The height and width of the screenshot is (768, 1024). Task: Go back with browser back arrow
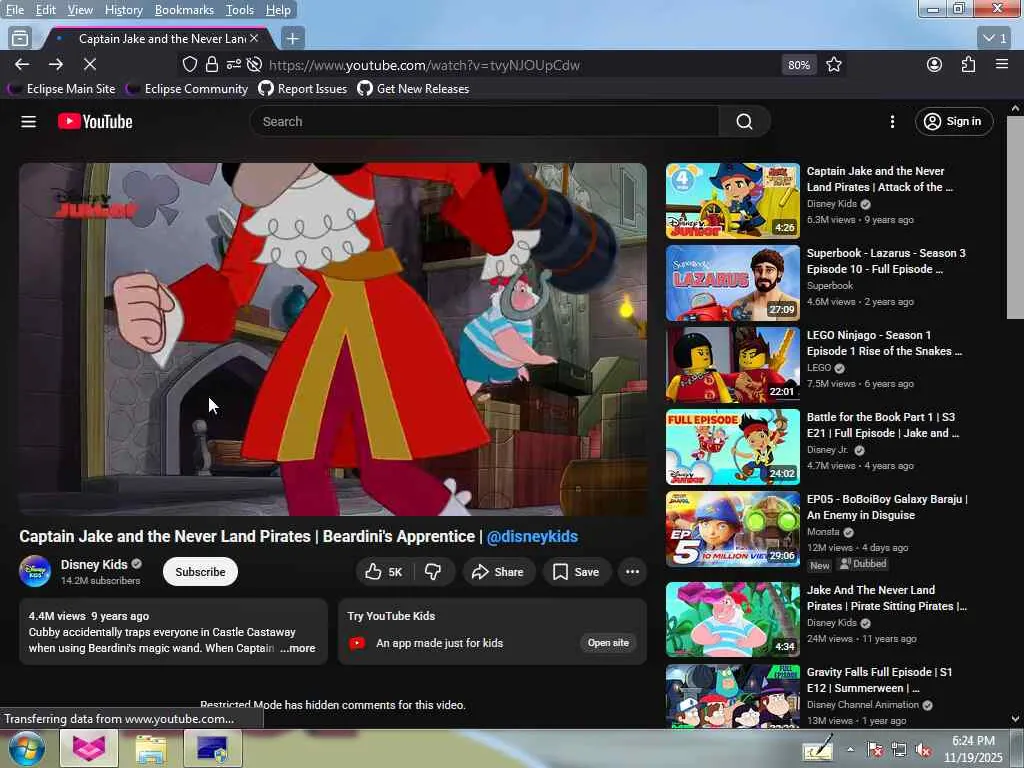[22, 64]
